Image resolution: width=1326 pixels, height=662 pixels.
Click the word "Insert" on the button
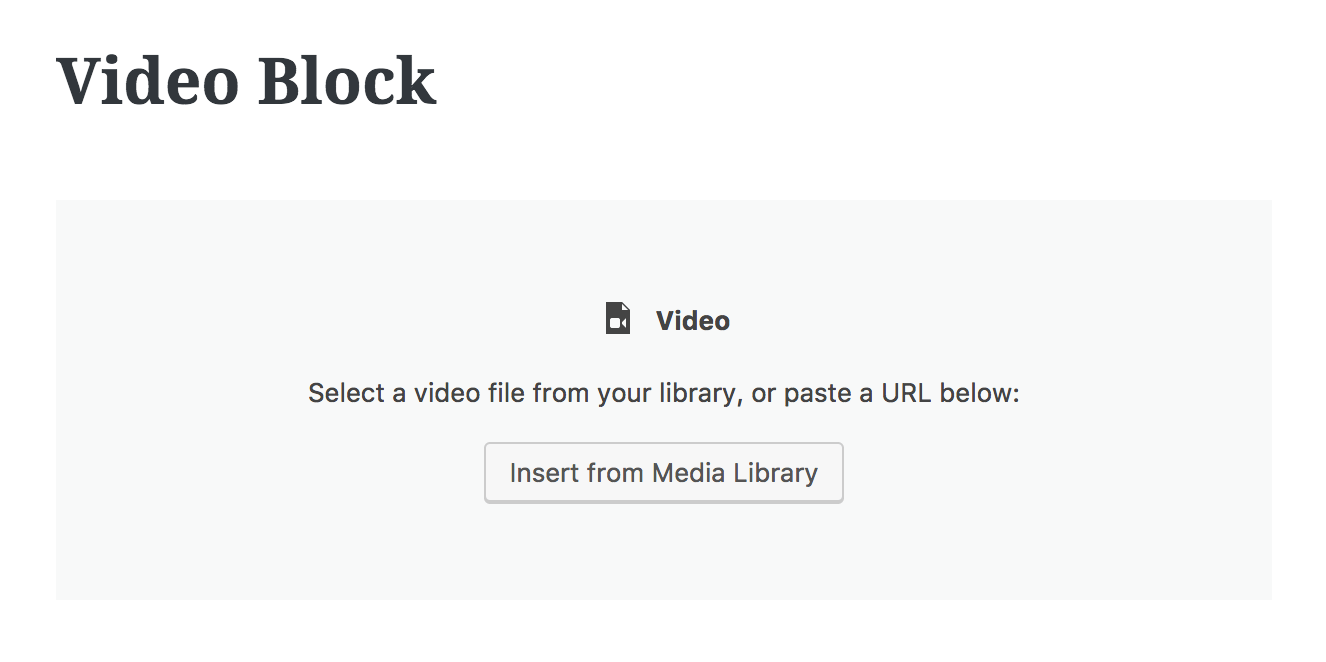(540, 472)
